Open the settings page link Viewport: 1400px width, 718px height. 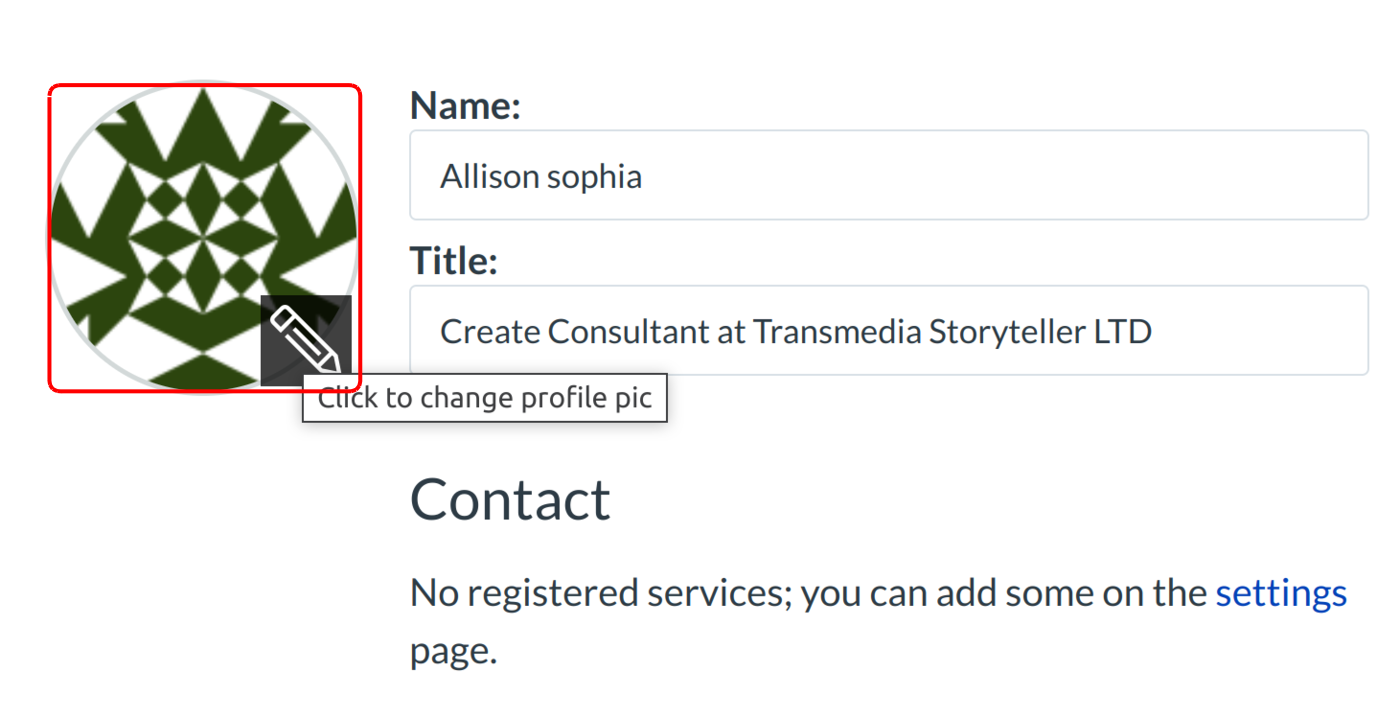click(x=1281, y=593)
